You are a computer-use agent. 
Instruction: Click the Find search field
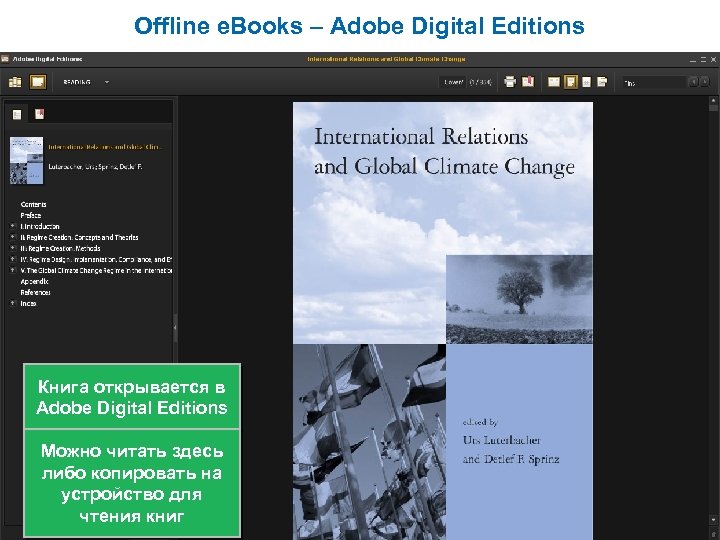tap(654, 83)
